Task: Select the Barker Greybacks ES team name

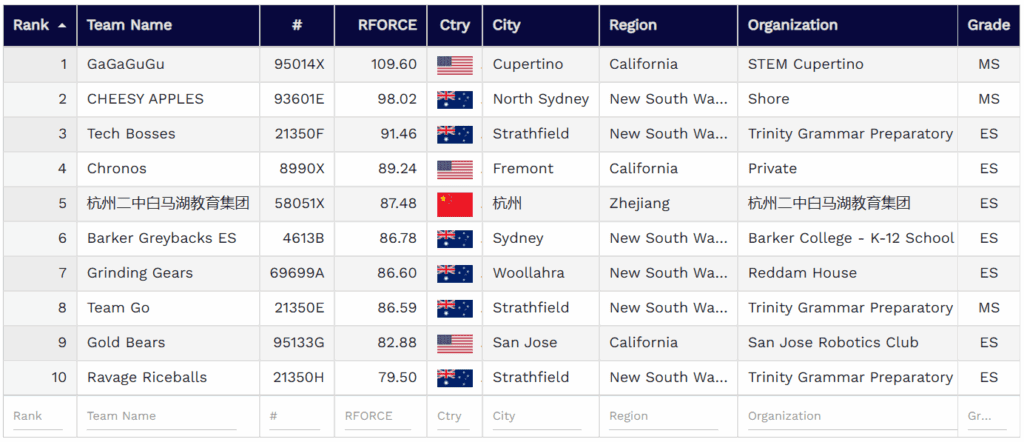Action: [x=161, y=238]
